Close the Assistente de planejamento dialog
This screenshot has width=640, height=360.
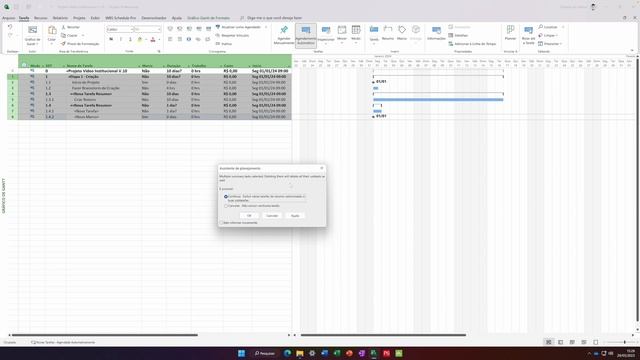point(322,168)
